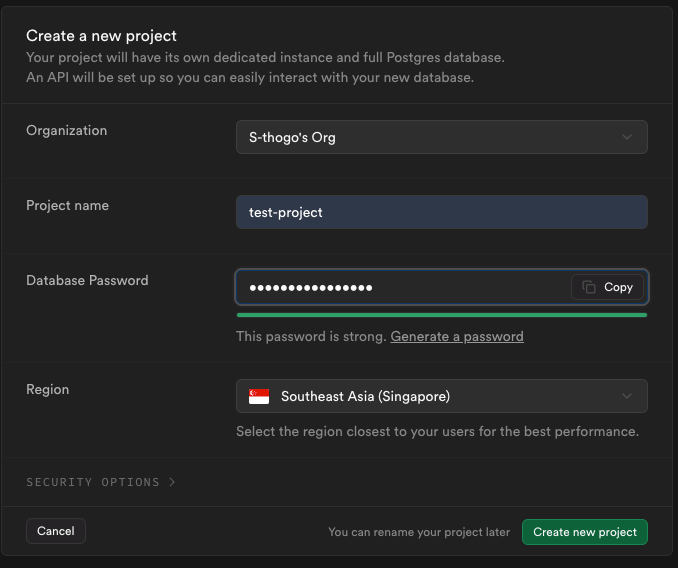Click the copy icon in the password field
Viewport: 678px width, 568px height.
(x=588, y=287)
